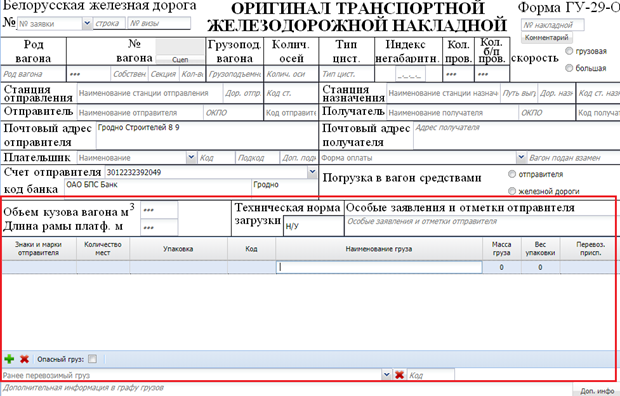
Task: Focus the № накладной input field
Action: coord(552,25)
